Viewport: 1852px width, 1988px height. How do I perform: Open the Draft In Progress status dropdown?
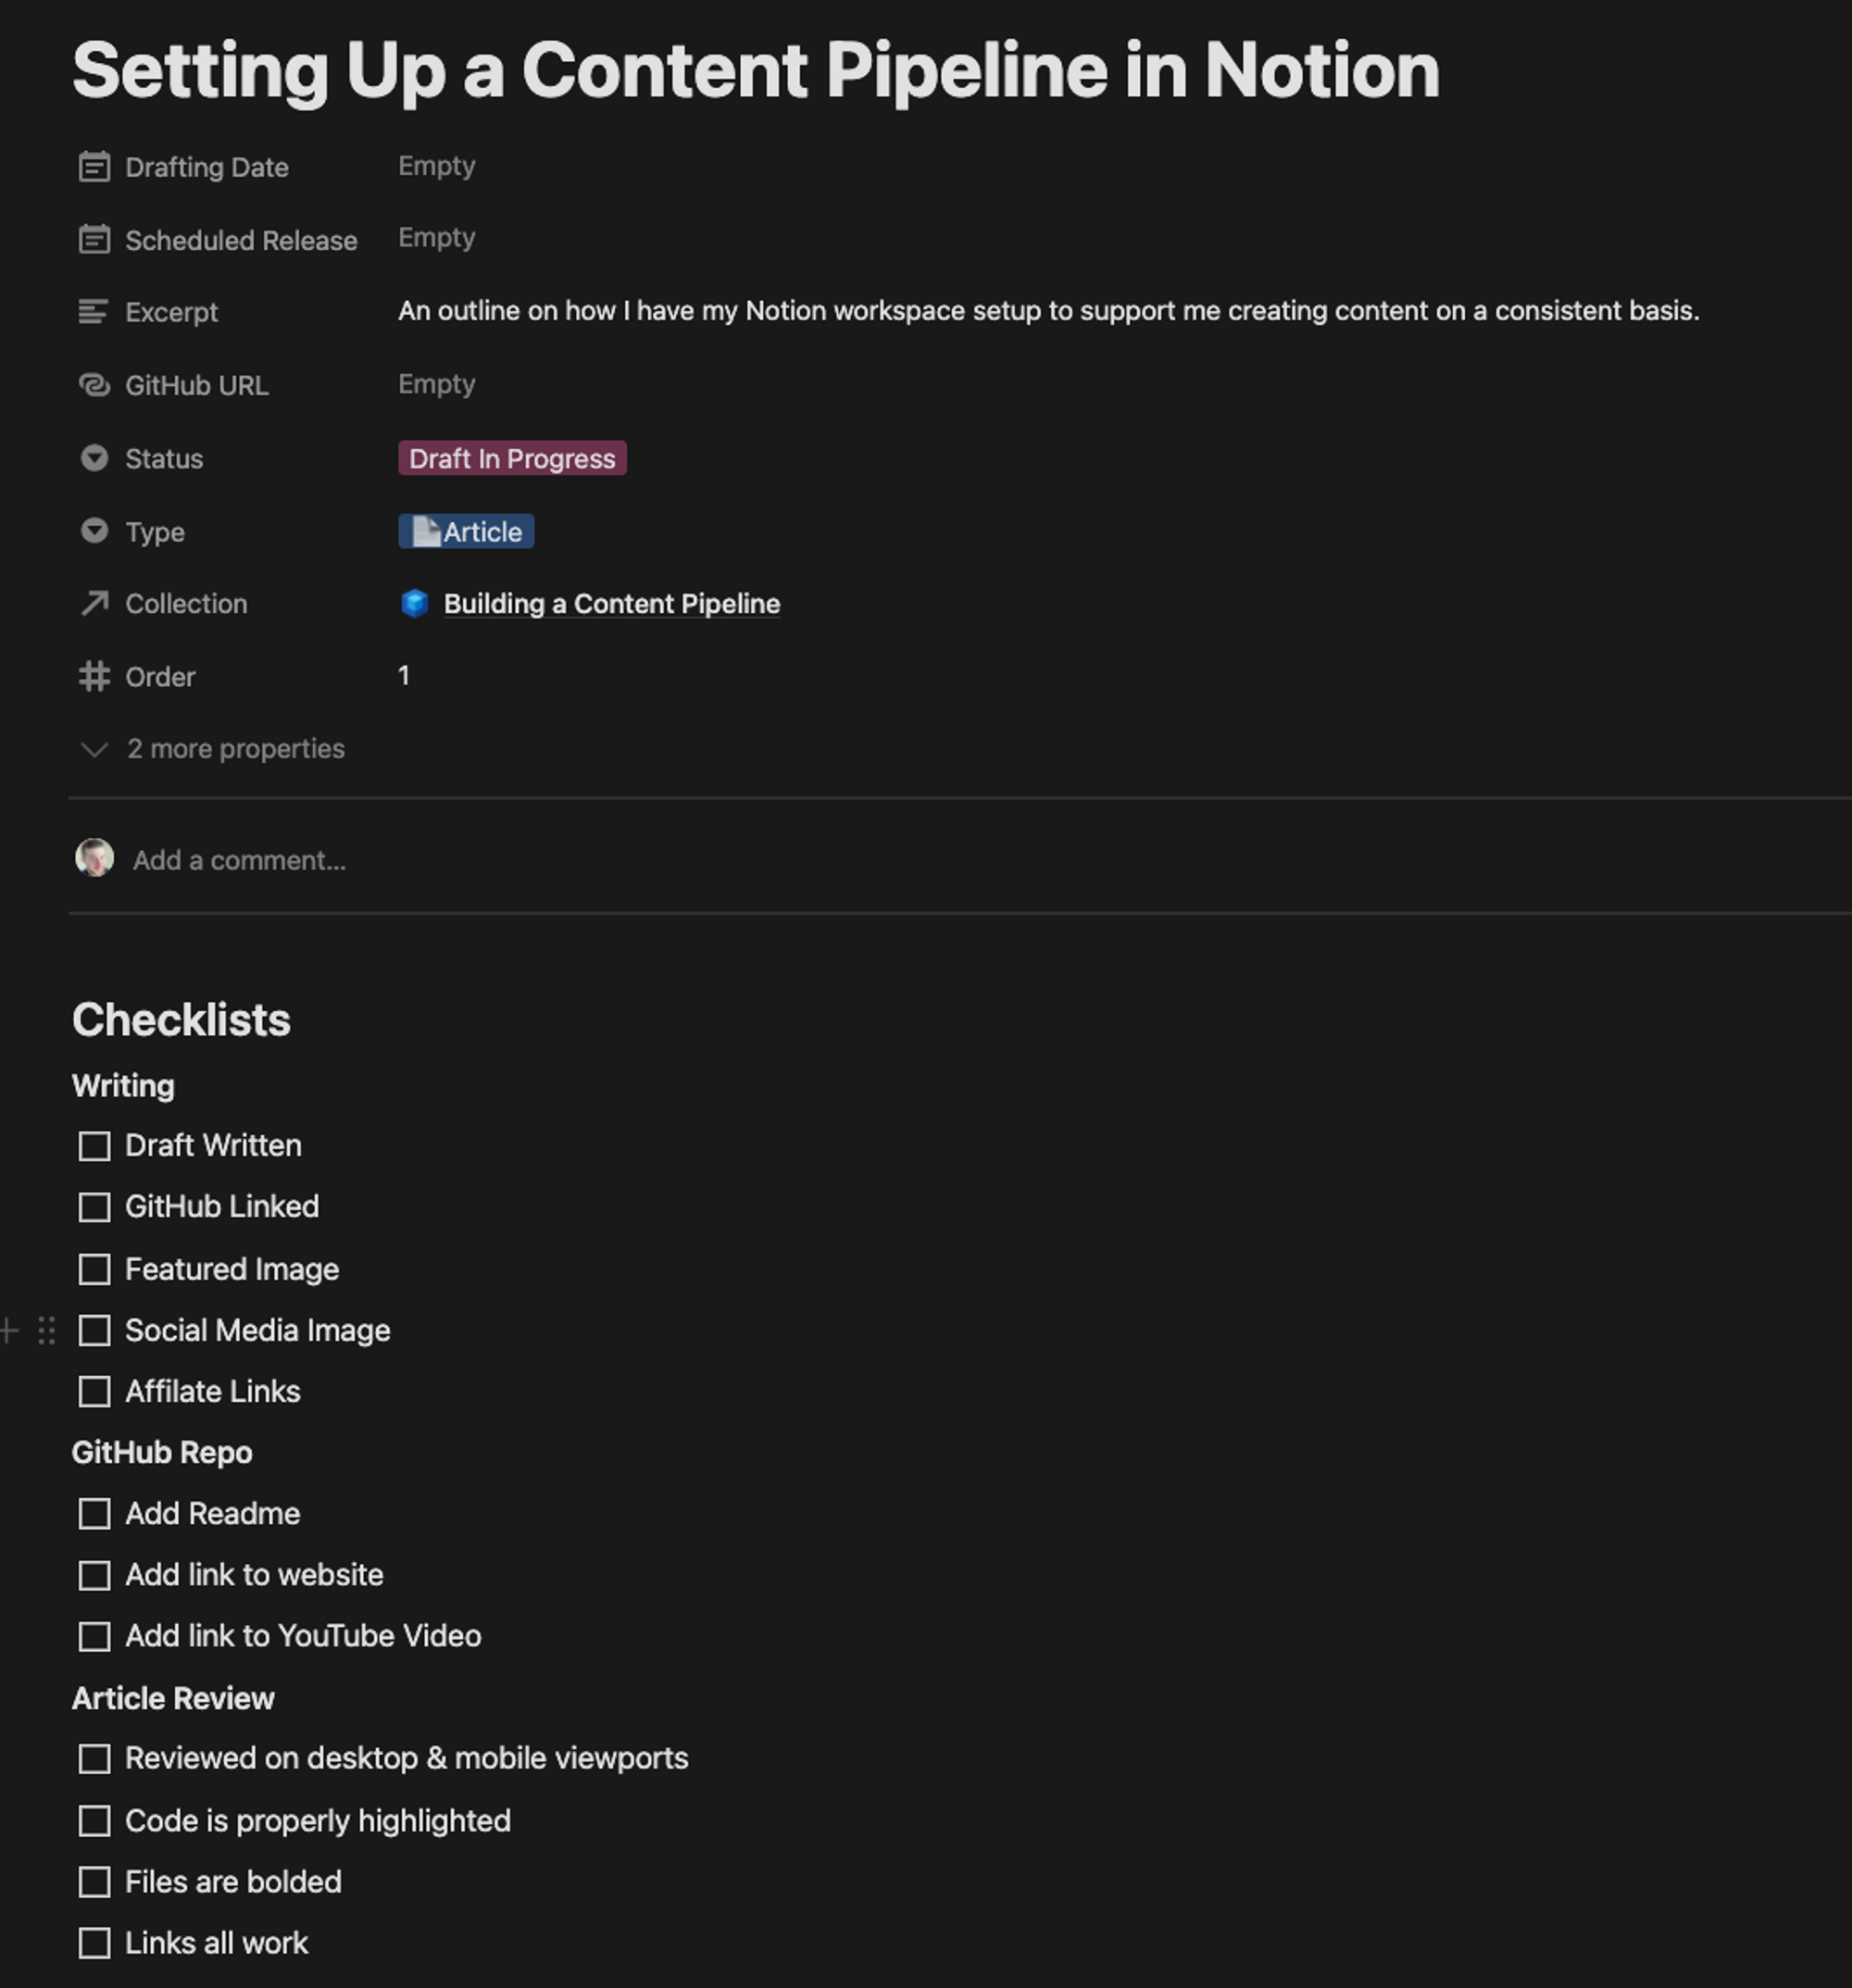[x=512, y=459]
